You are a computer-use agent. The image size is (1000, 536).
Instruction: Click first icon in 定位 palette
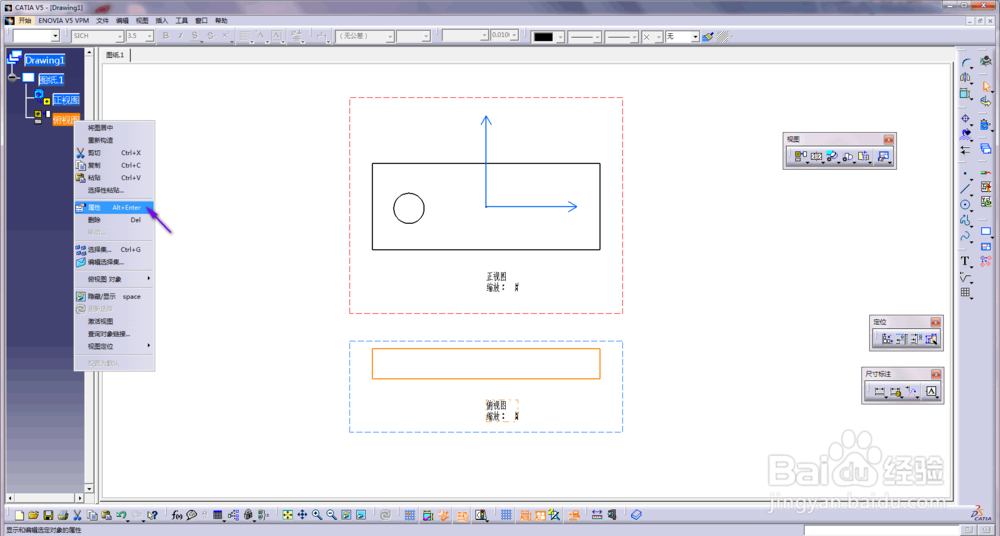click(887, 339)
